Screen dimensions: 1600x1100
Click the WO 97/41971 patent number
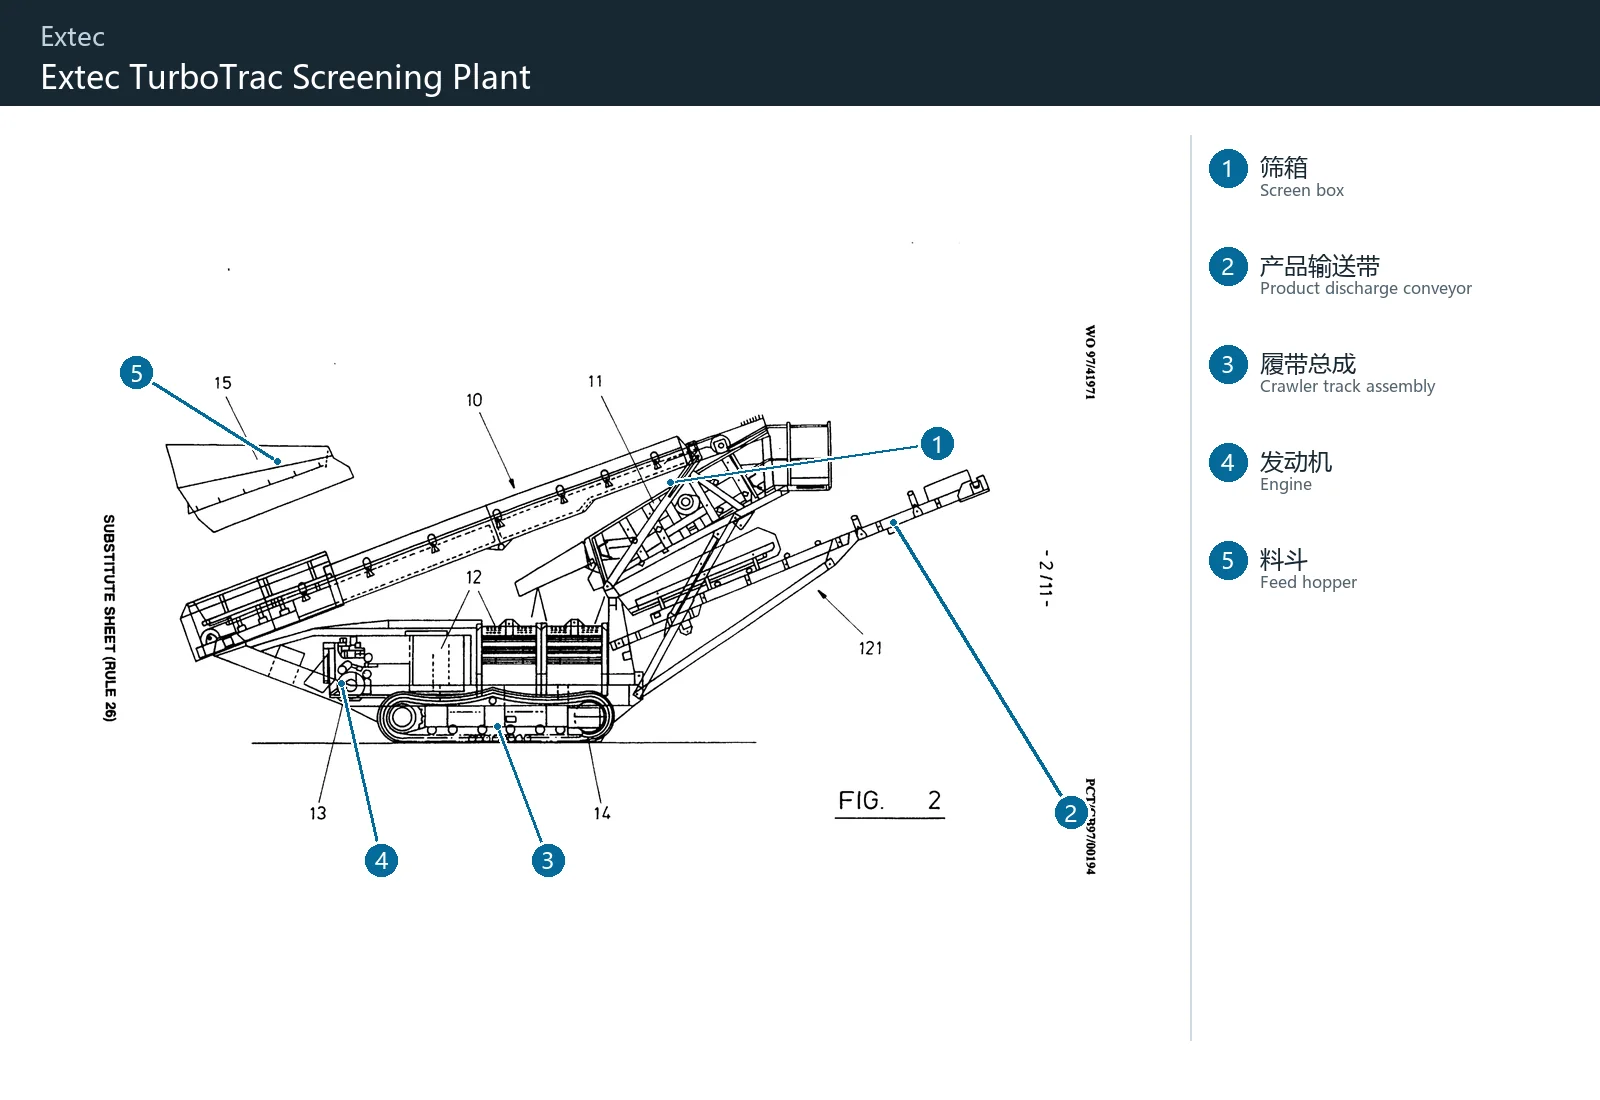click(1091, 362)
